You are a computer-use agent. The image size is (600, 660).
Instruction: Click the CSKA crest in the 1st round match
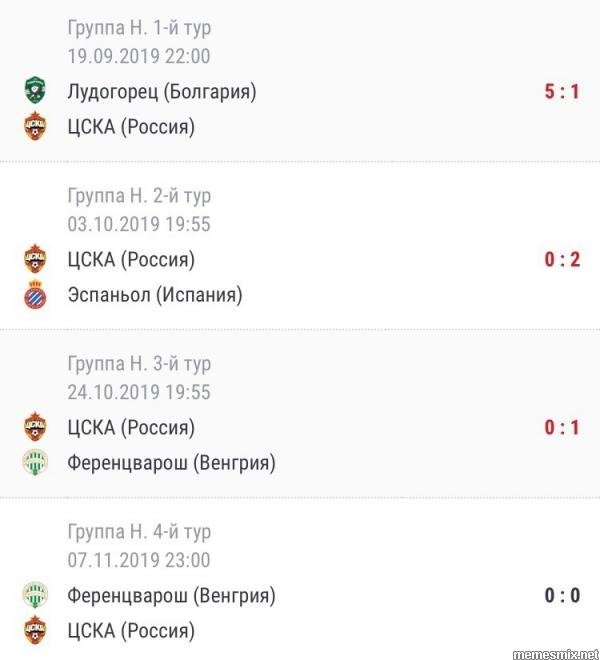coord(35,127)
